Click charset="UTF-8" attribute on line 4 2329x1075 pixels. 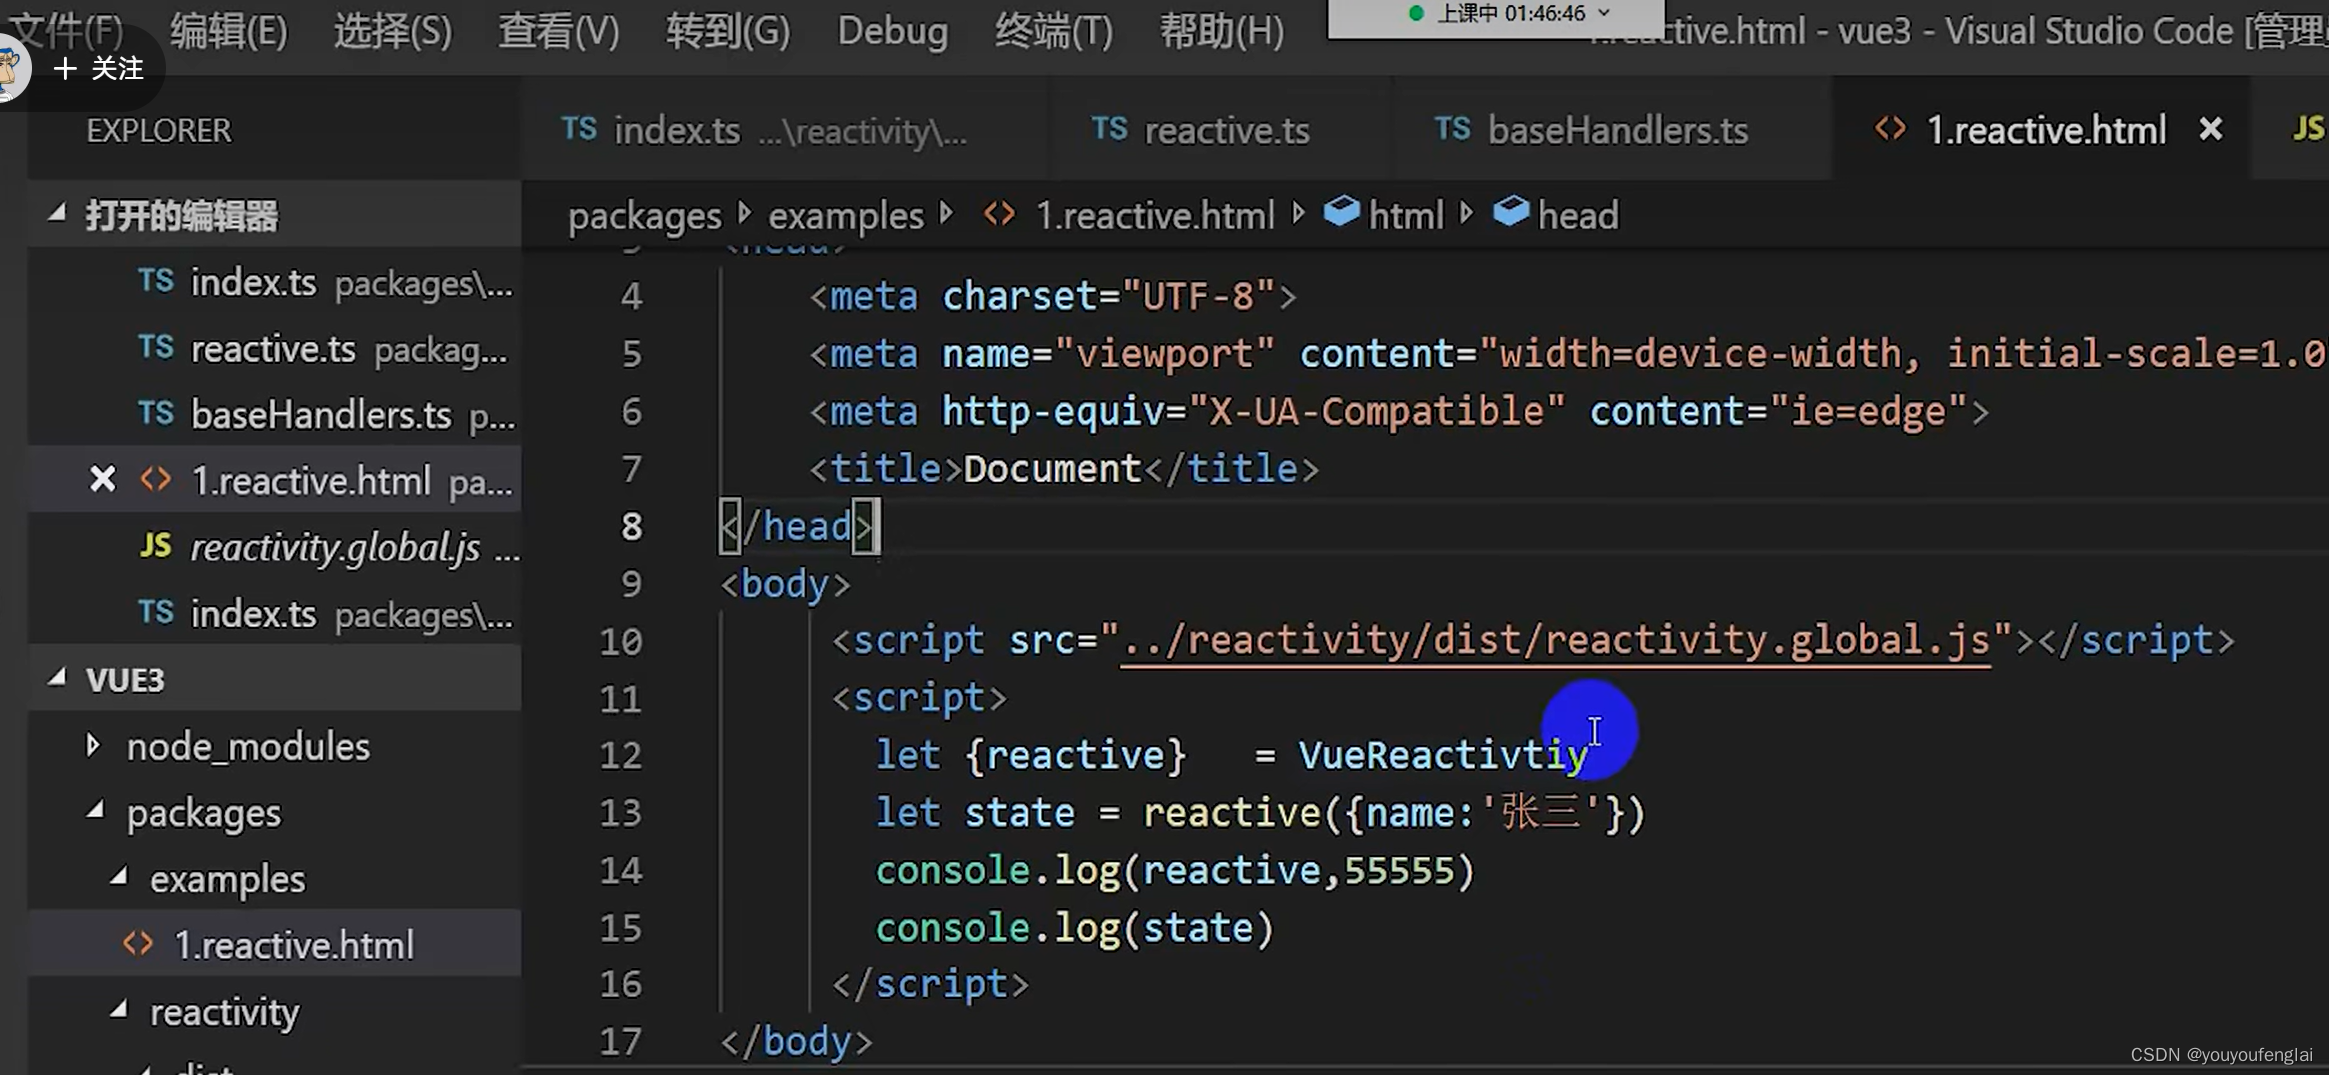(x=1108, y=296)
